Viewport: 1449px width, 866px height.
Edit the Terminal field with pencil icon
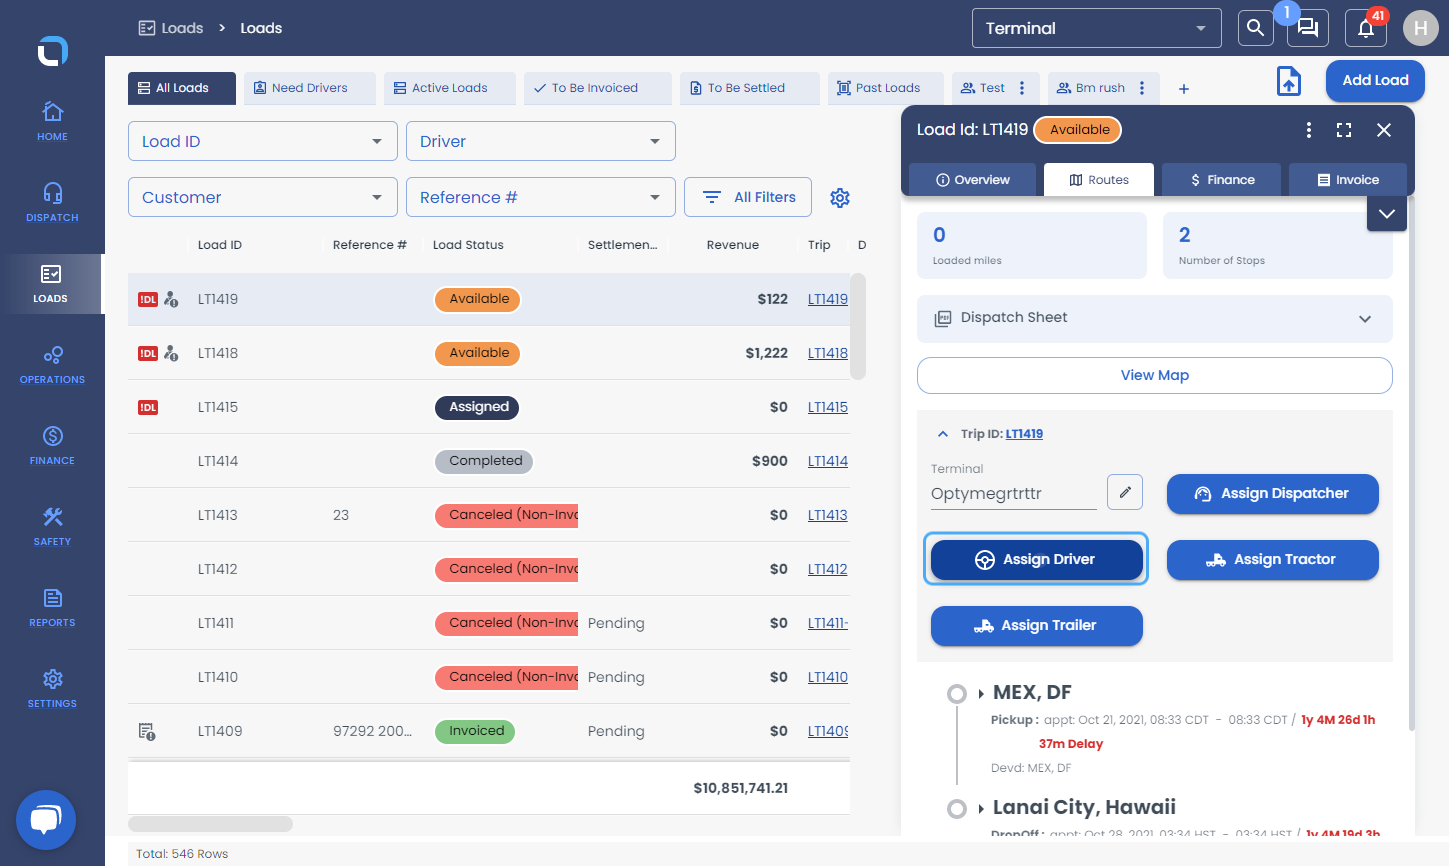pyautogui.click(x=1125, y=492)
